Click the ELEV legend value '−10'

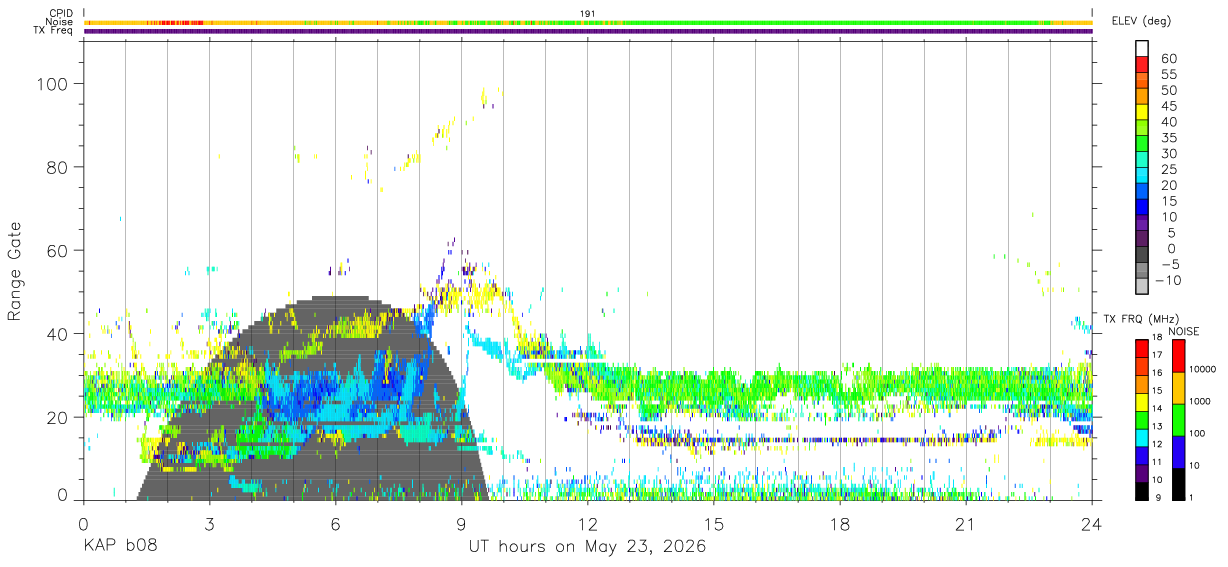[1166, 280]
